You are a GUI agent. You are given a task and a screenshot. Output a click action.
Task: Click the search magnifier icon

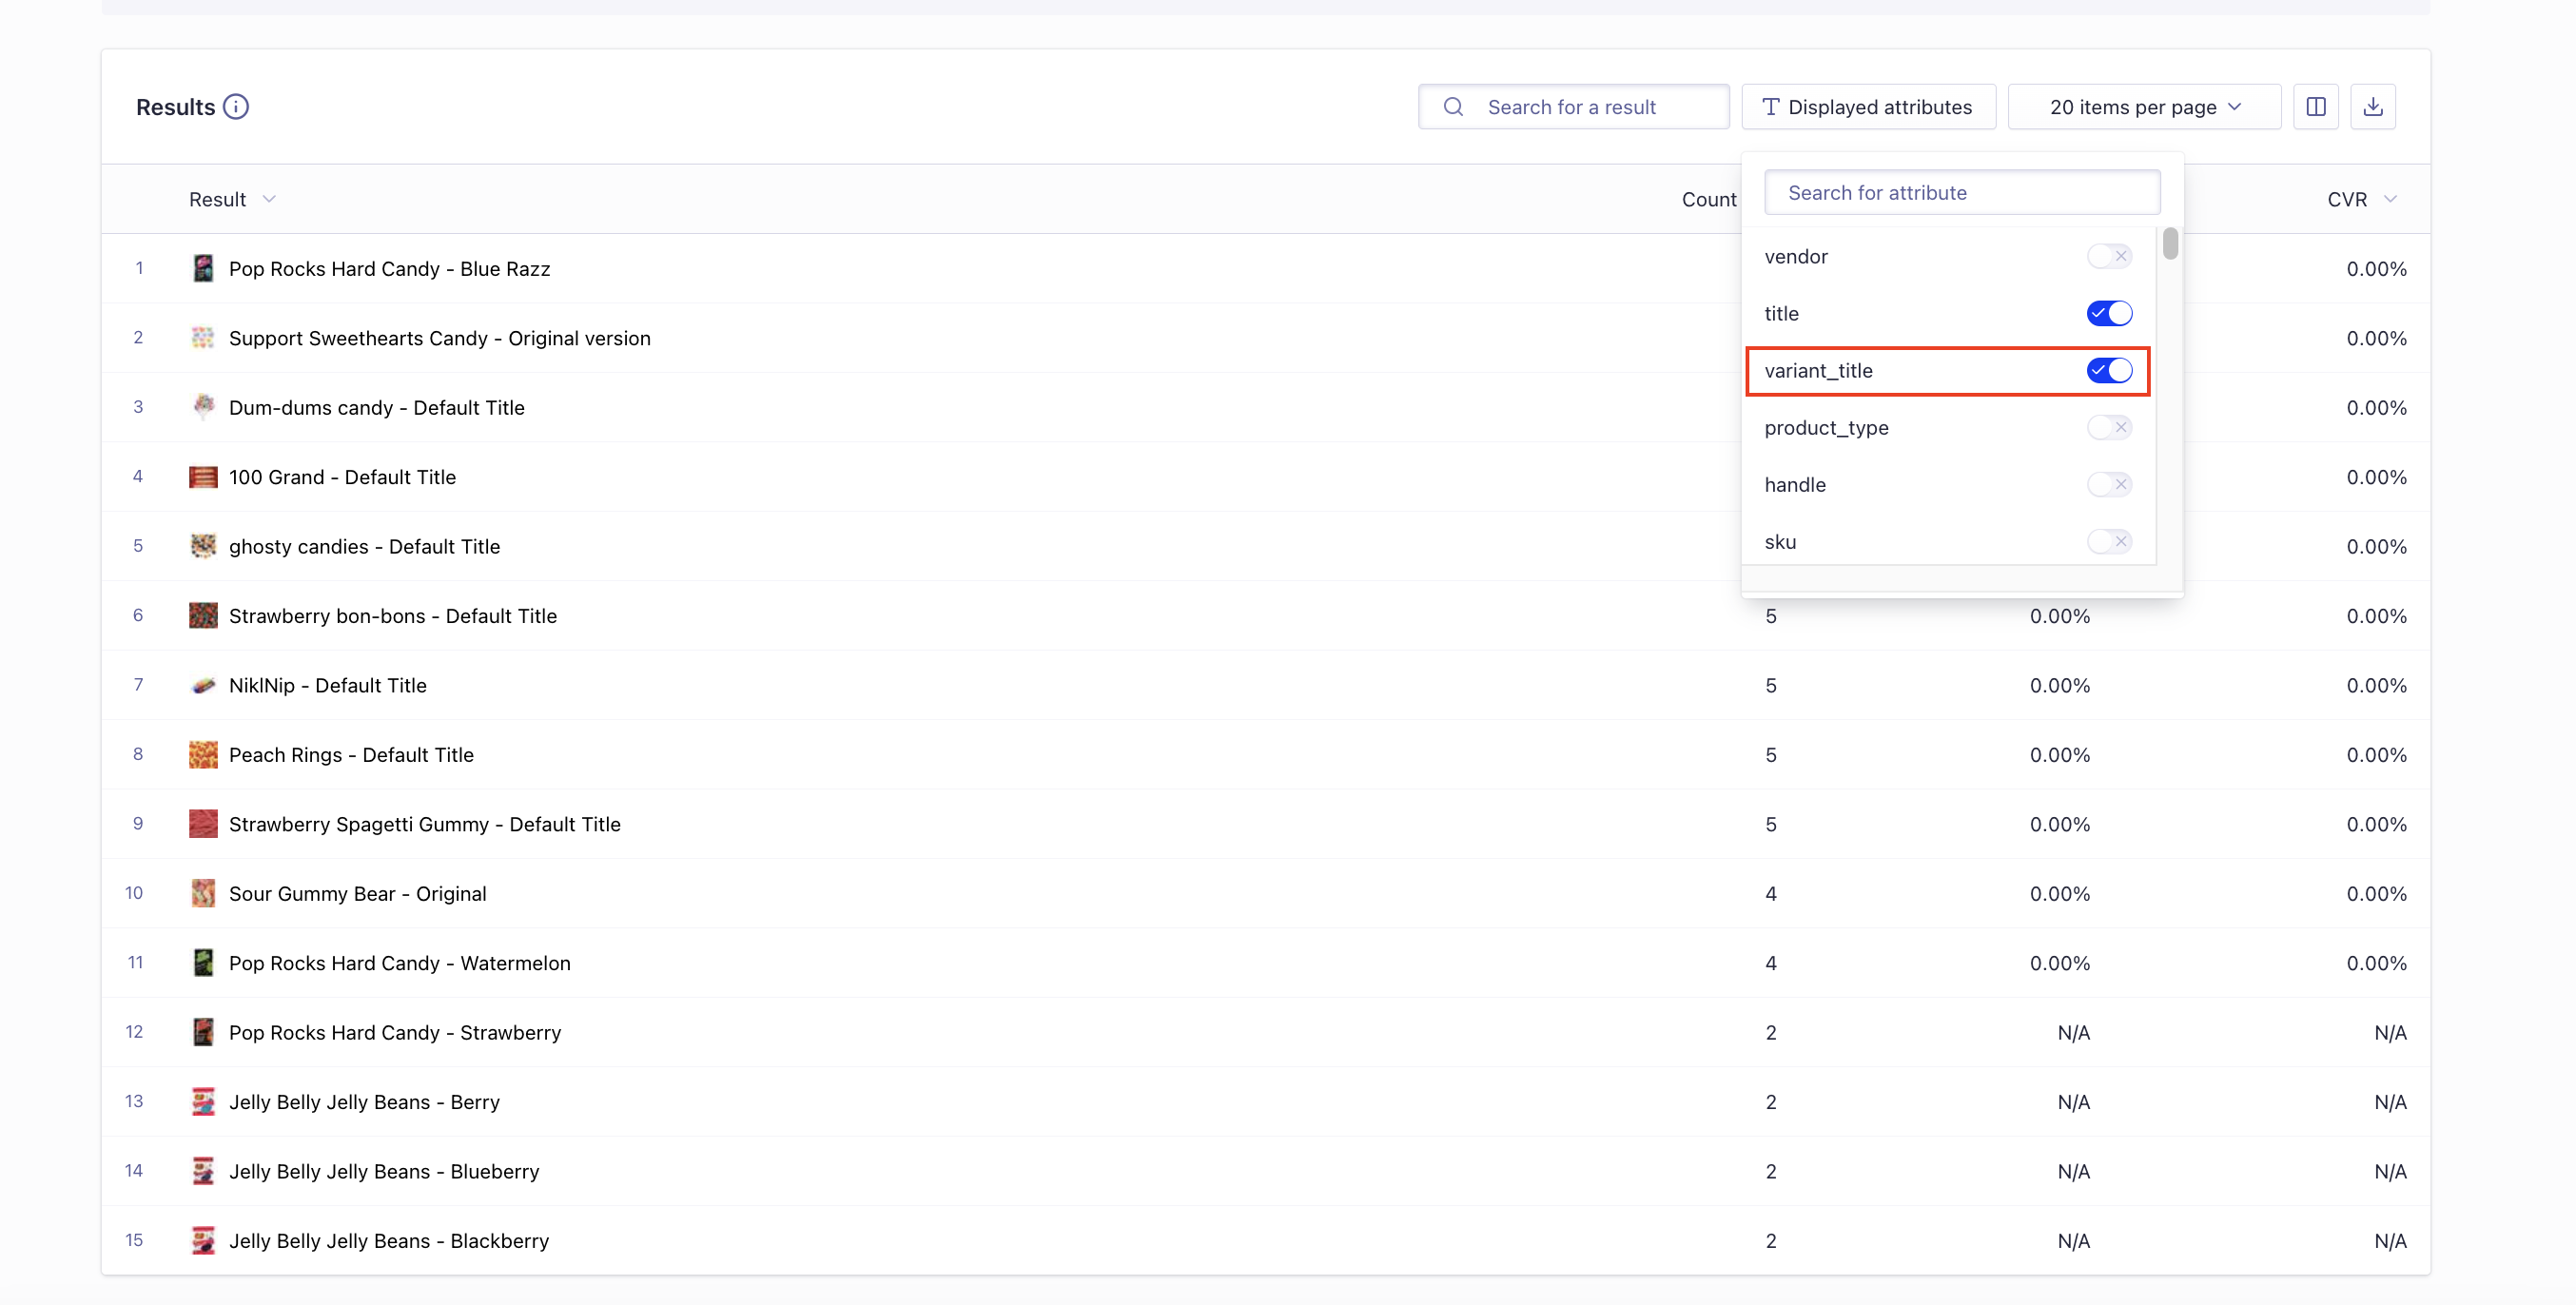pos(1453,107)
